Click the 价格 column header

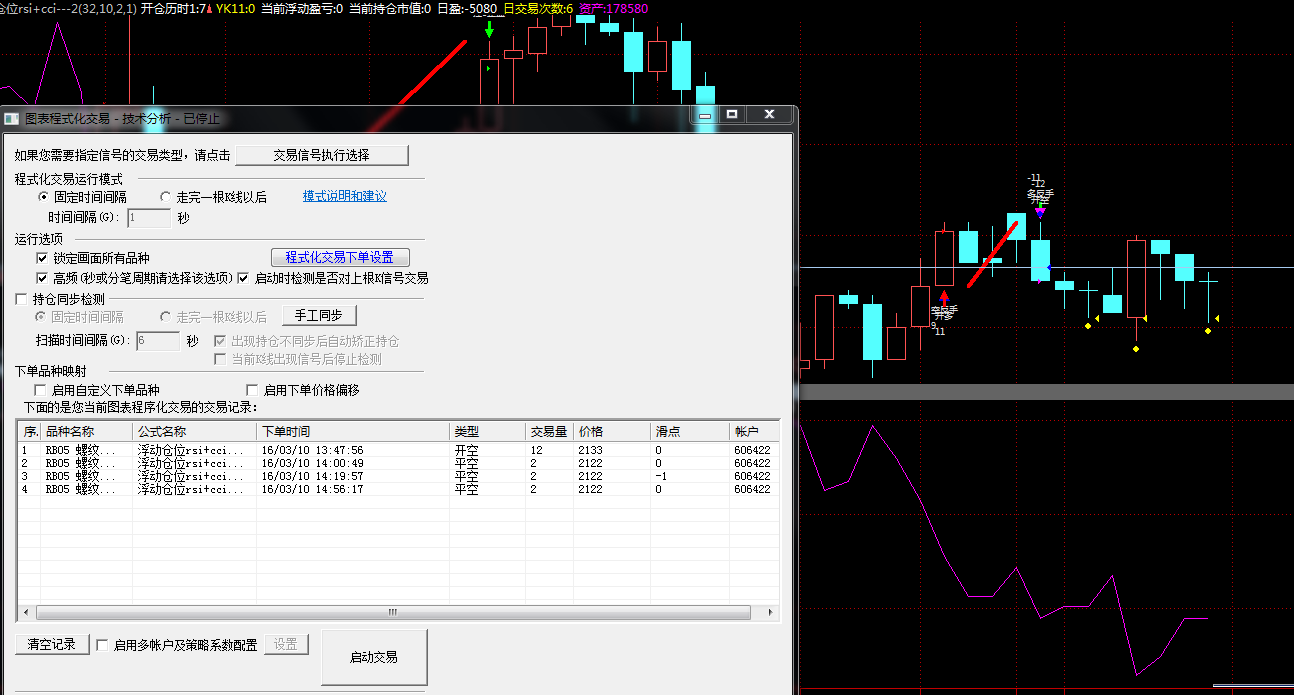[x=613, y=432]
